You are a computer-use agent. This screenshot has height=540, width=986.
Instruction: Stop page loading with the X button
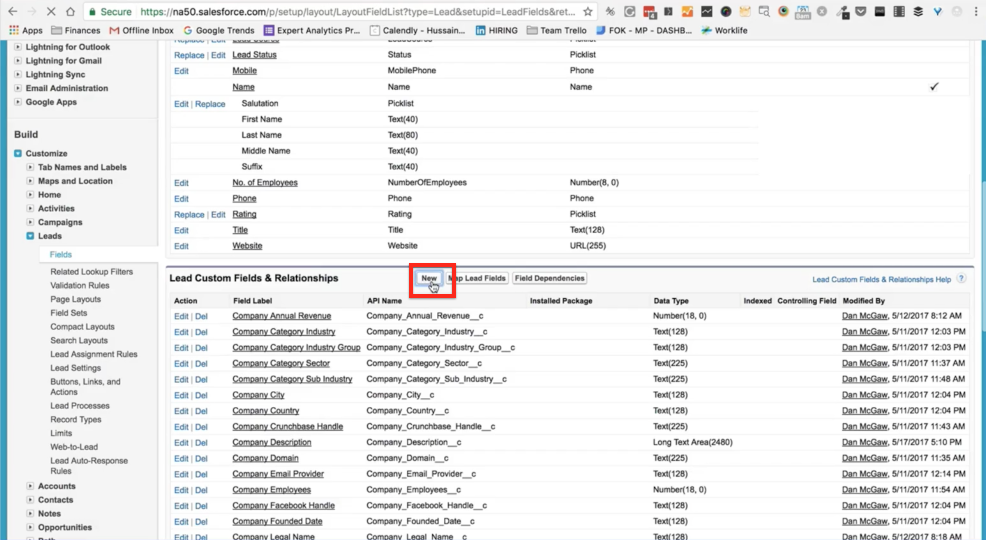[x=51, y=11]
